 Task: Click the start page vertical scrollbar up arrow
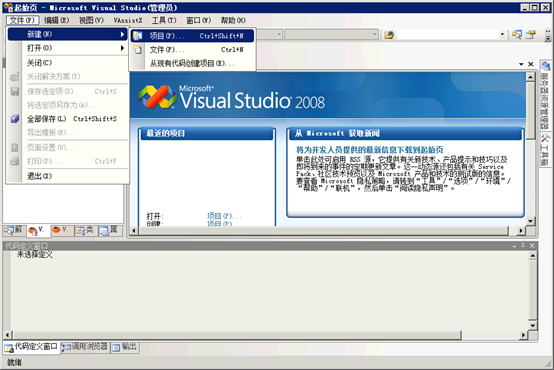(530, 76)
